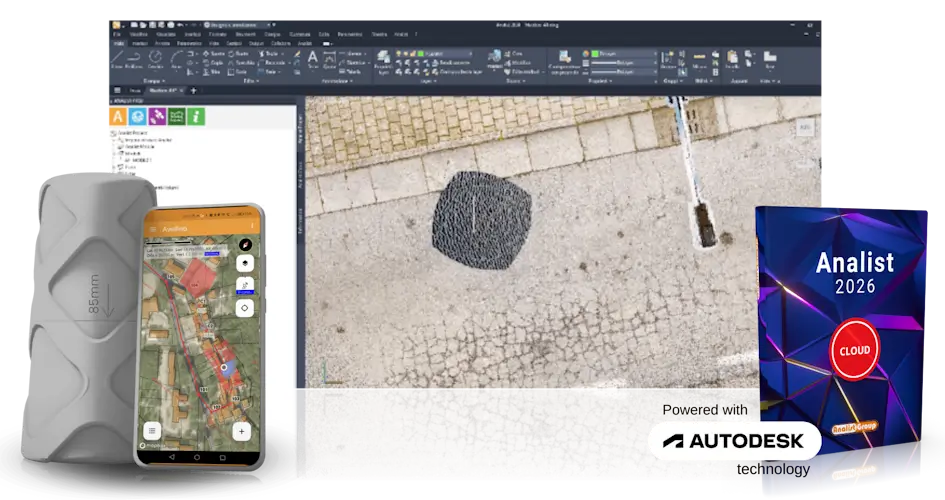The height and width of the screenshot is (500, 945).
Task: Click the Undo arrow in quick access toolbar
Action: click(180, 25)
